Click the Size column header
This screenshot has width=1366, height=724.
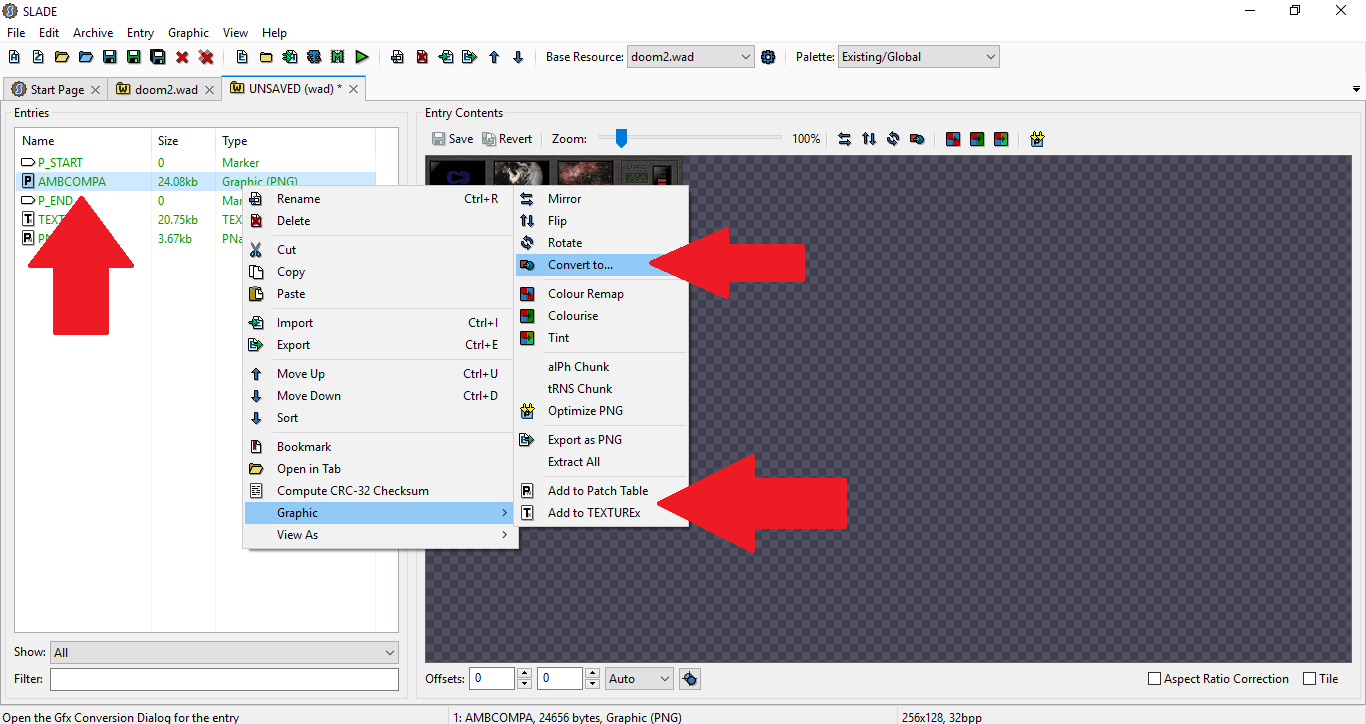coord(184,141)
